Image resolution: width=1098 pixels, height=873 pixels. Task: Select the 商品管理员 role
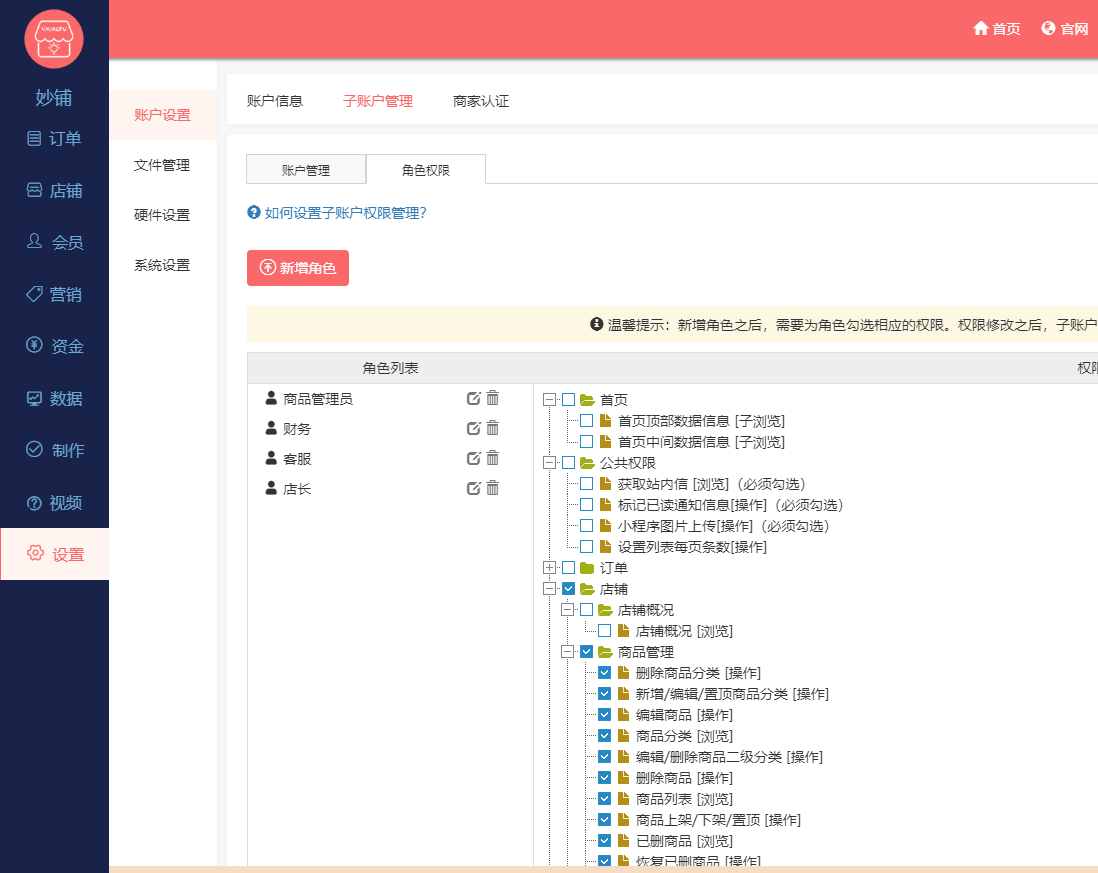[x=318, y=399]
